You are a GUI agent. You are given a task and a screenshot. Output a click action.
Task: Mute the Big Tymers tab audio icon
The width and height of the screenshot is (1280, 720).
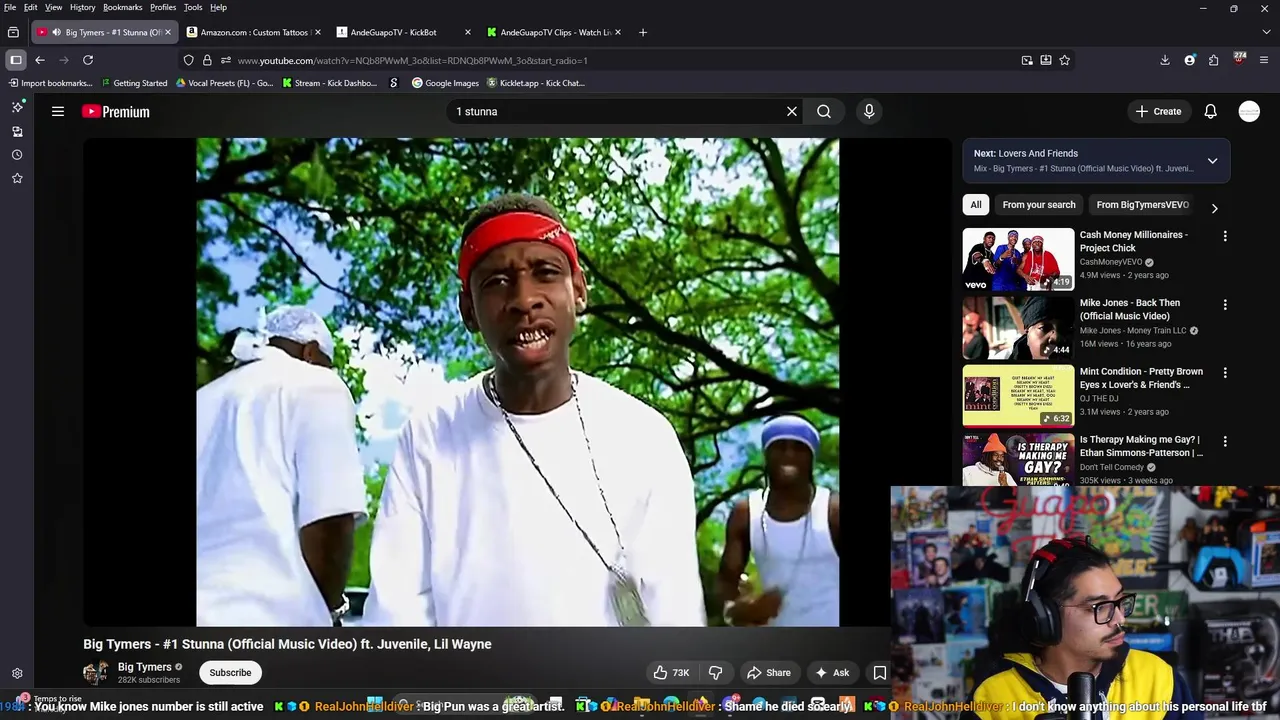57,32
